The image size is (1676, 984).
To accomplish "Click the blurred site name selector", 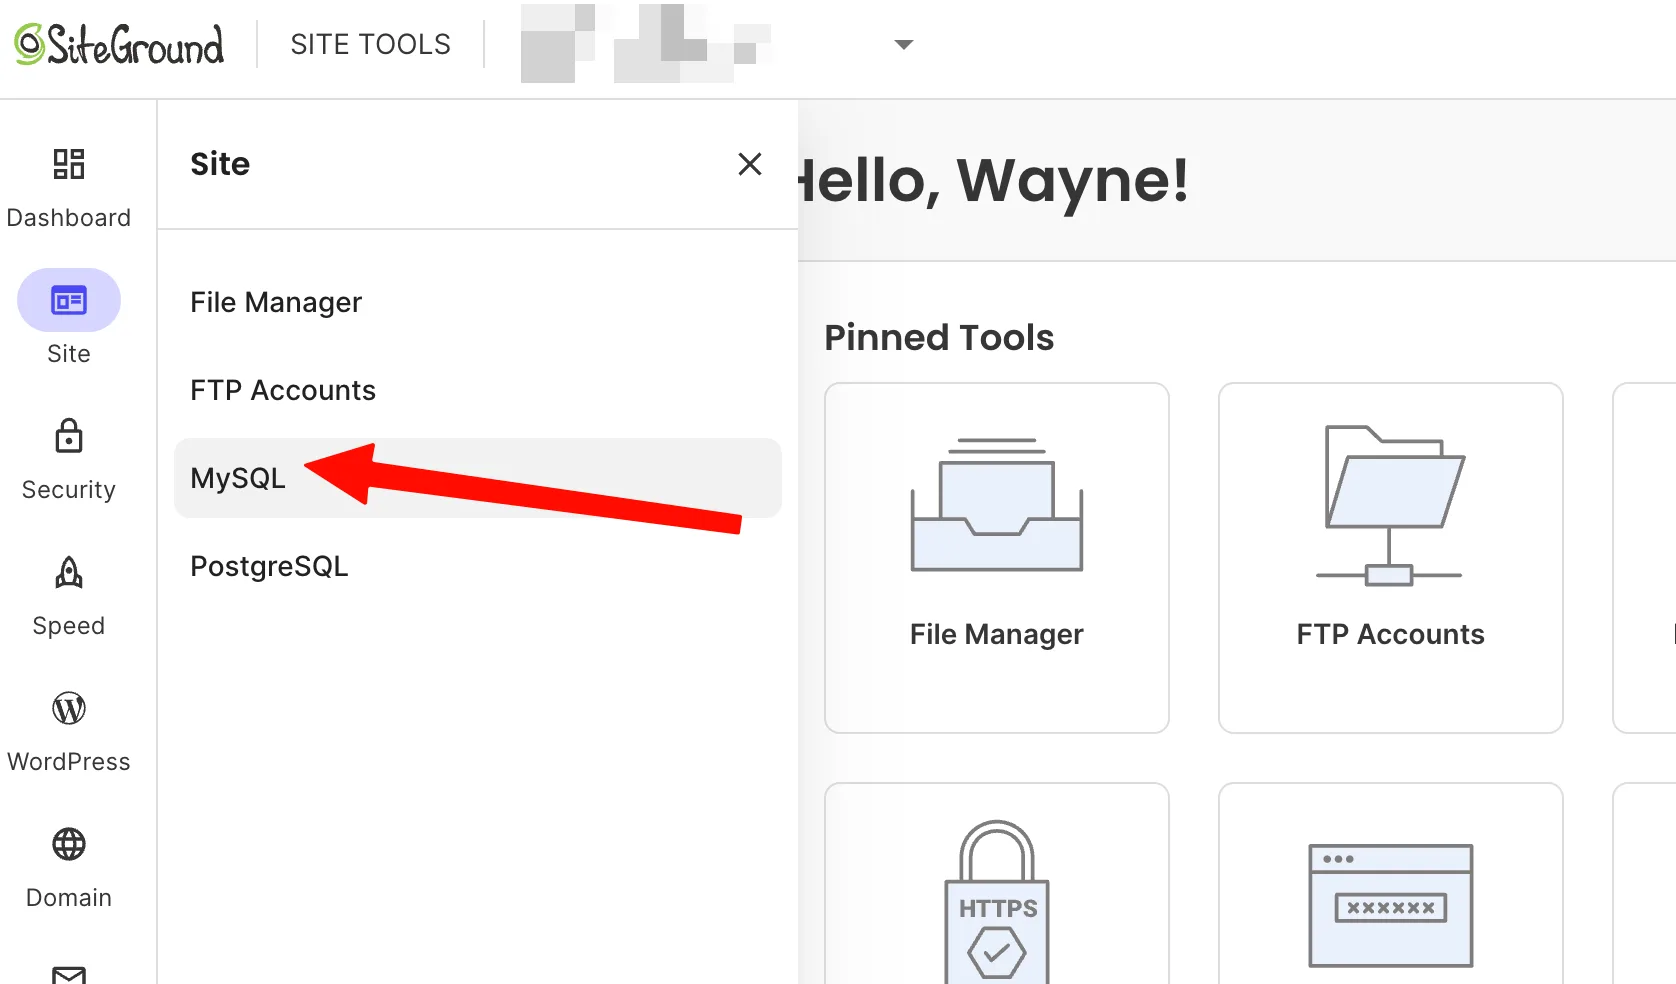I will (646, 44).
